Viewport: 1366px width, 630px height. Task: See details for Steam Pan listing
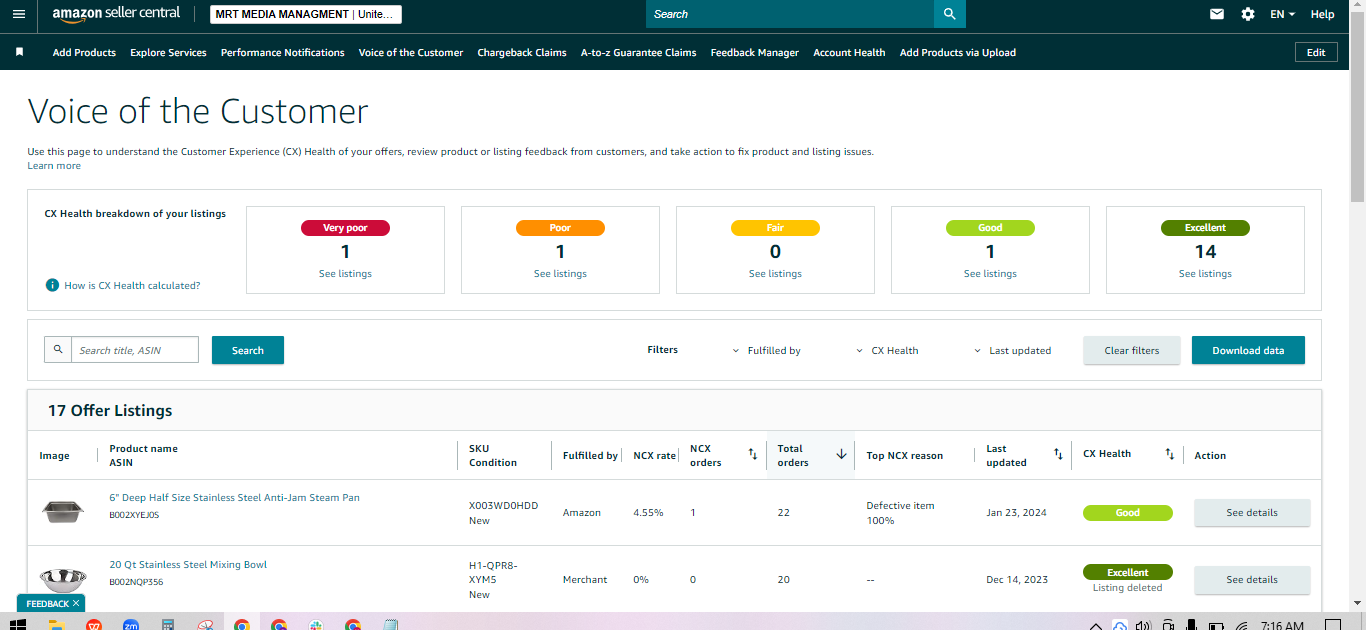(1252, 512)
